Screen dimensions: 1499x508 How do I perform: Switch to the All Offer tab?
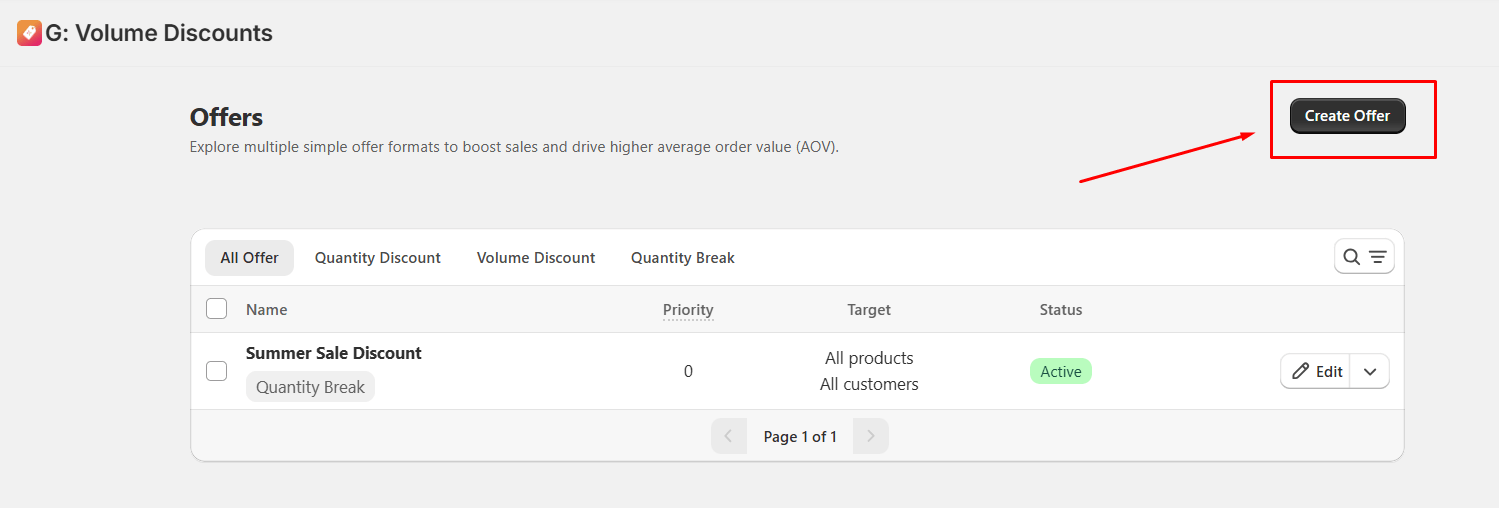click(249, 258)
